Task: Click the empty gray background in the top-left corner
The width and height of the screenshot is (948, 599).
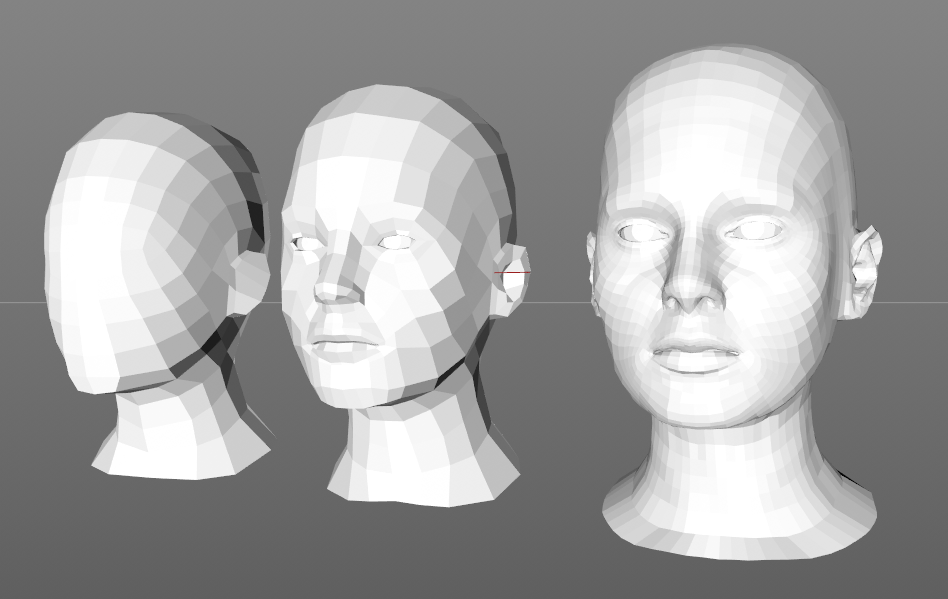Action: point(40,40)
